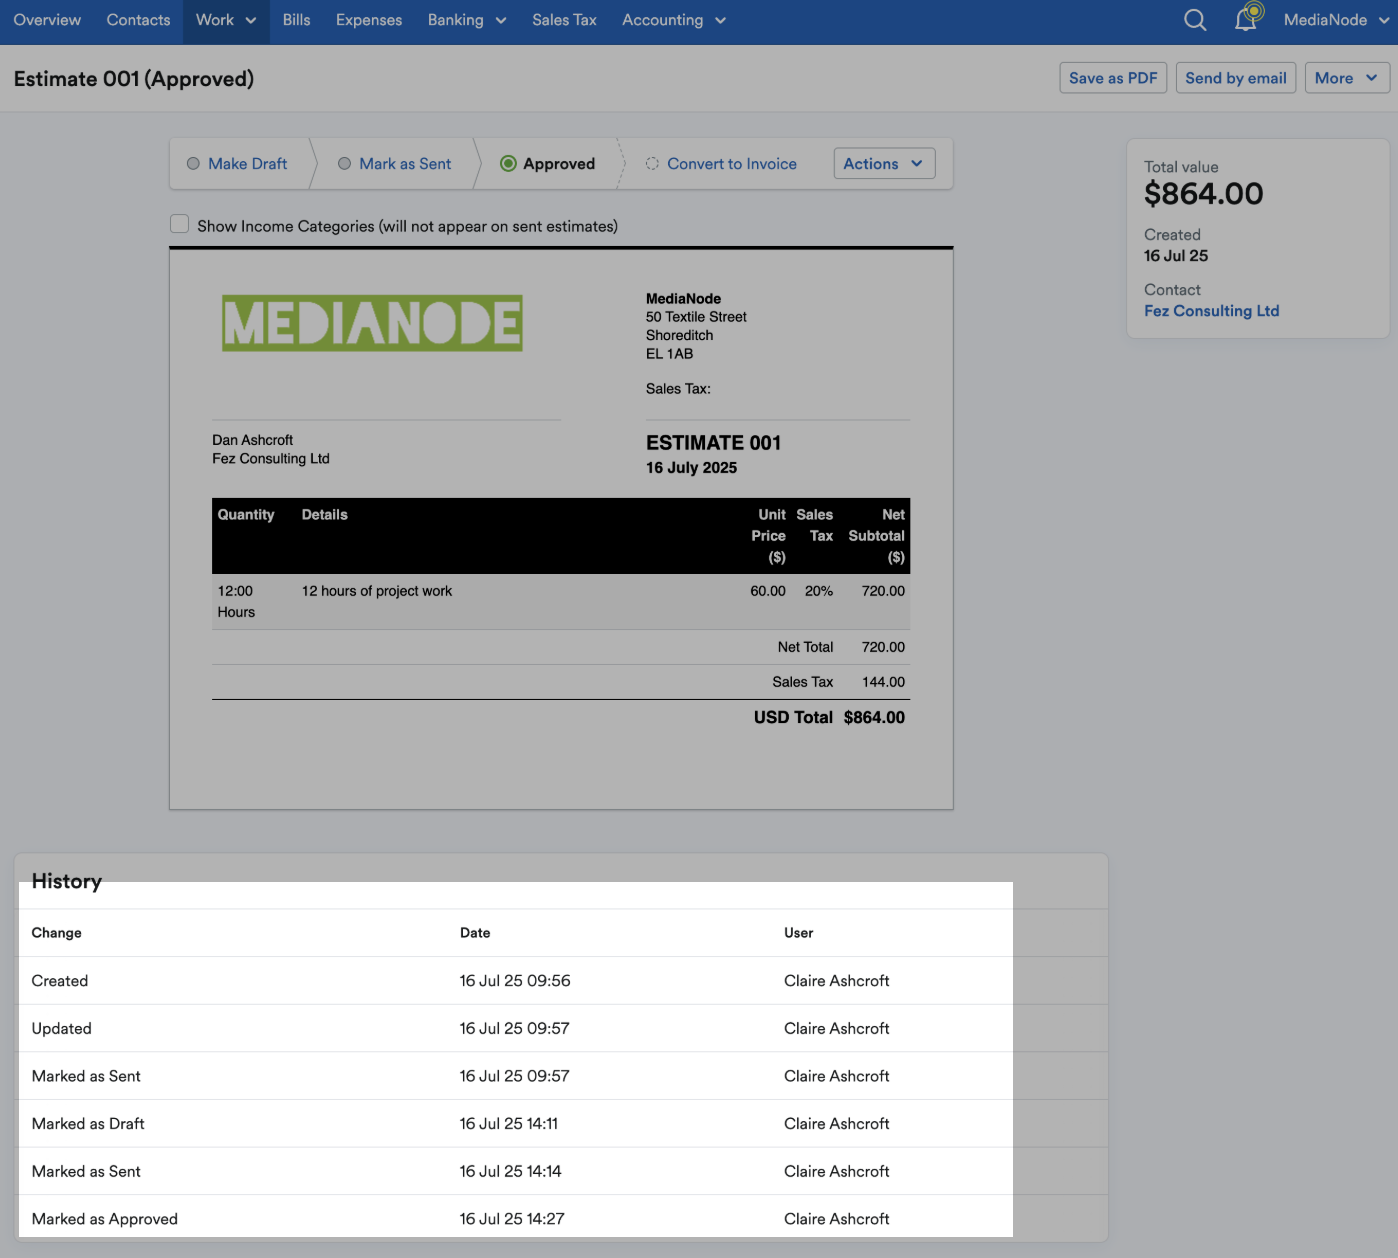This screenshot has height=1258, width=1398.
Task: Click the Date column header in History
Action: pyautogui.click(x=475, y=933)
